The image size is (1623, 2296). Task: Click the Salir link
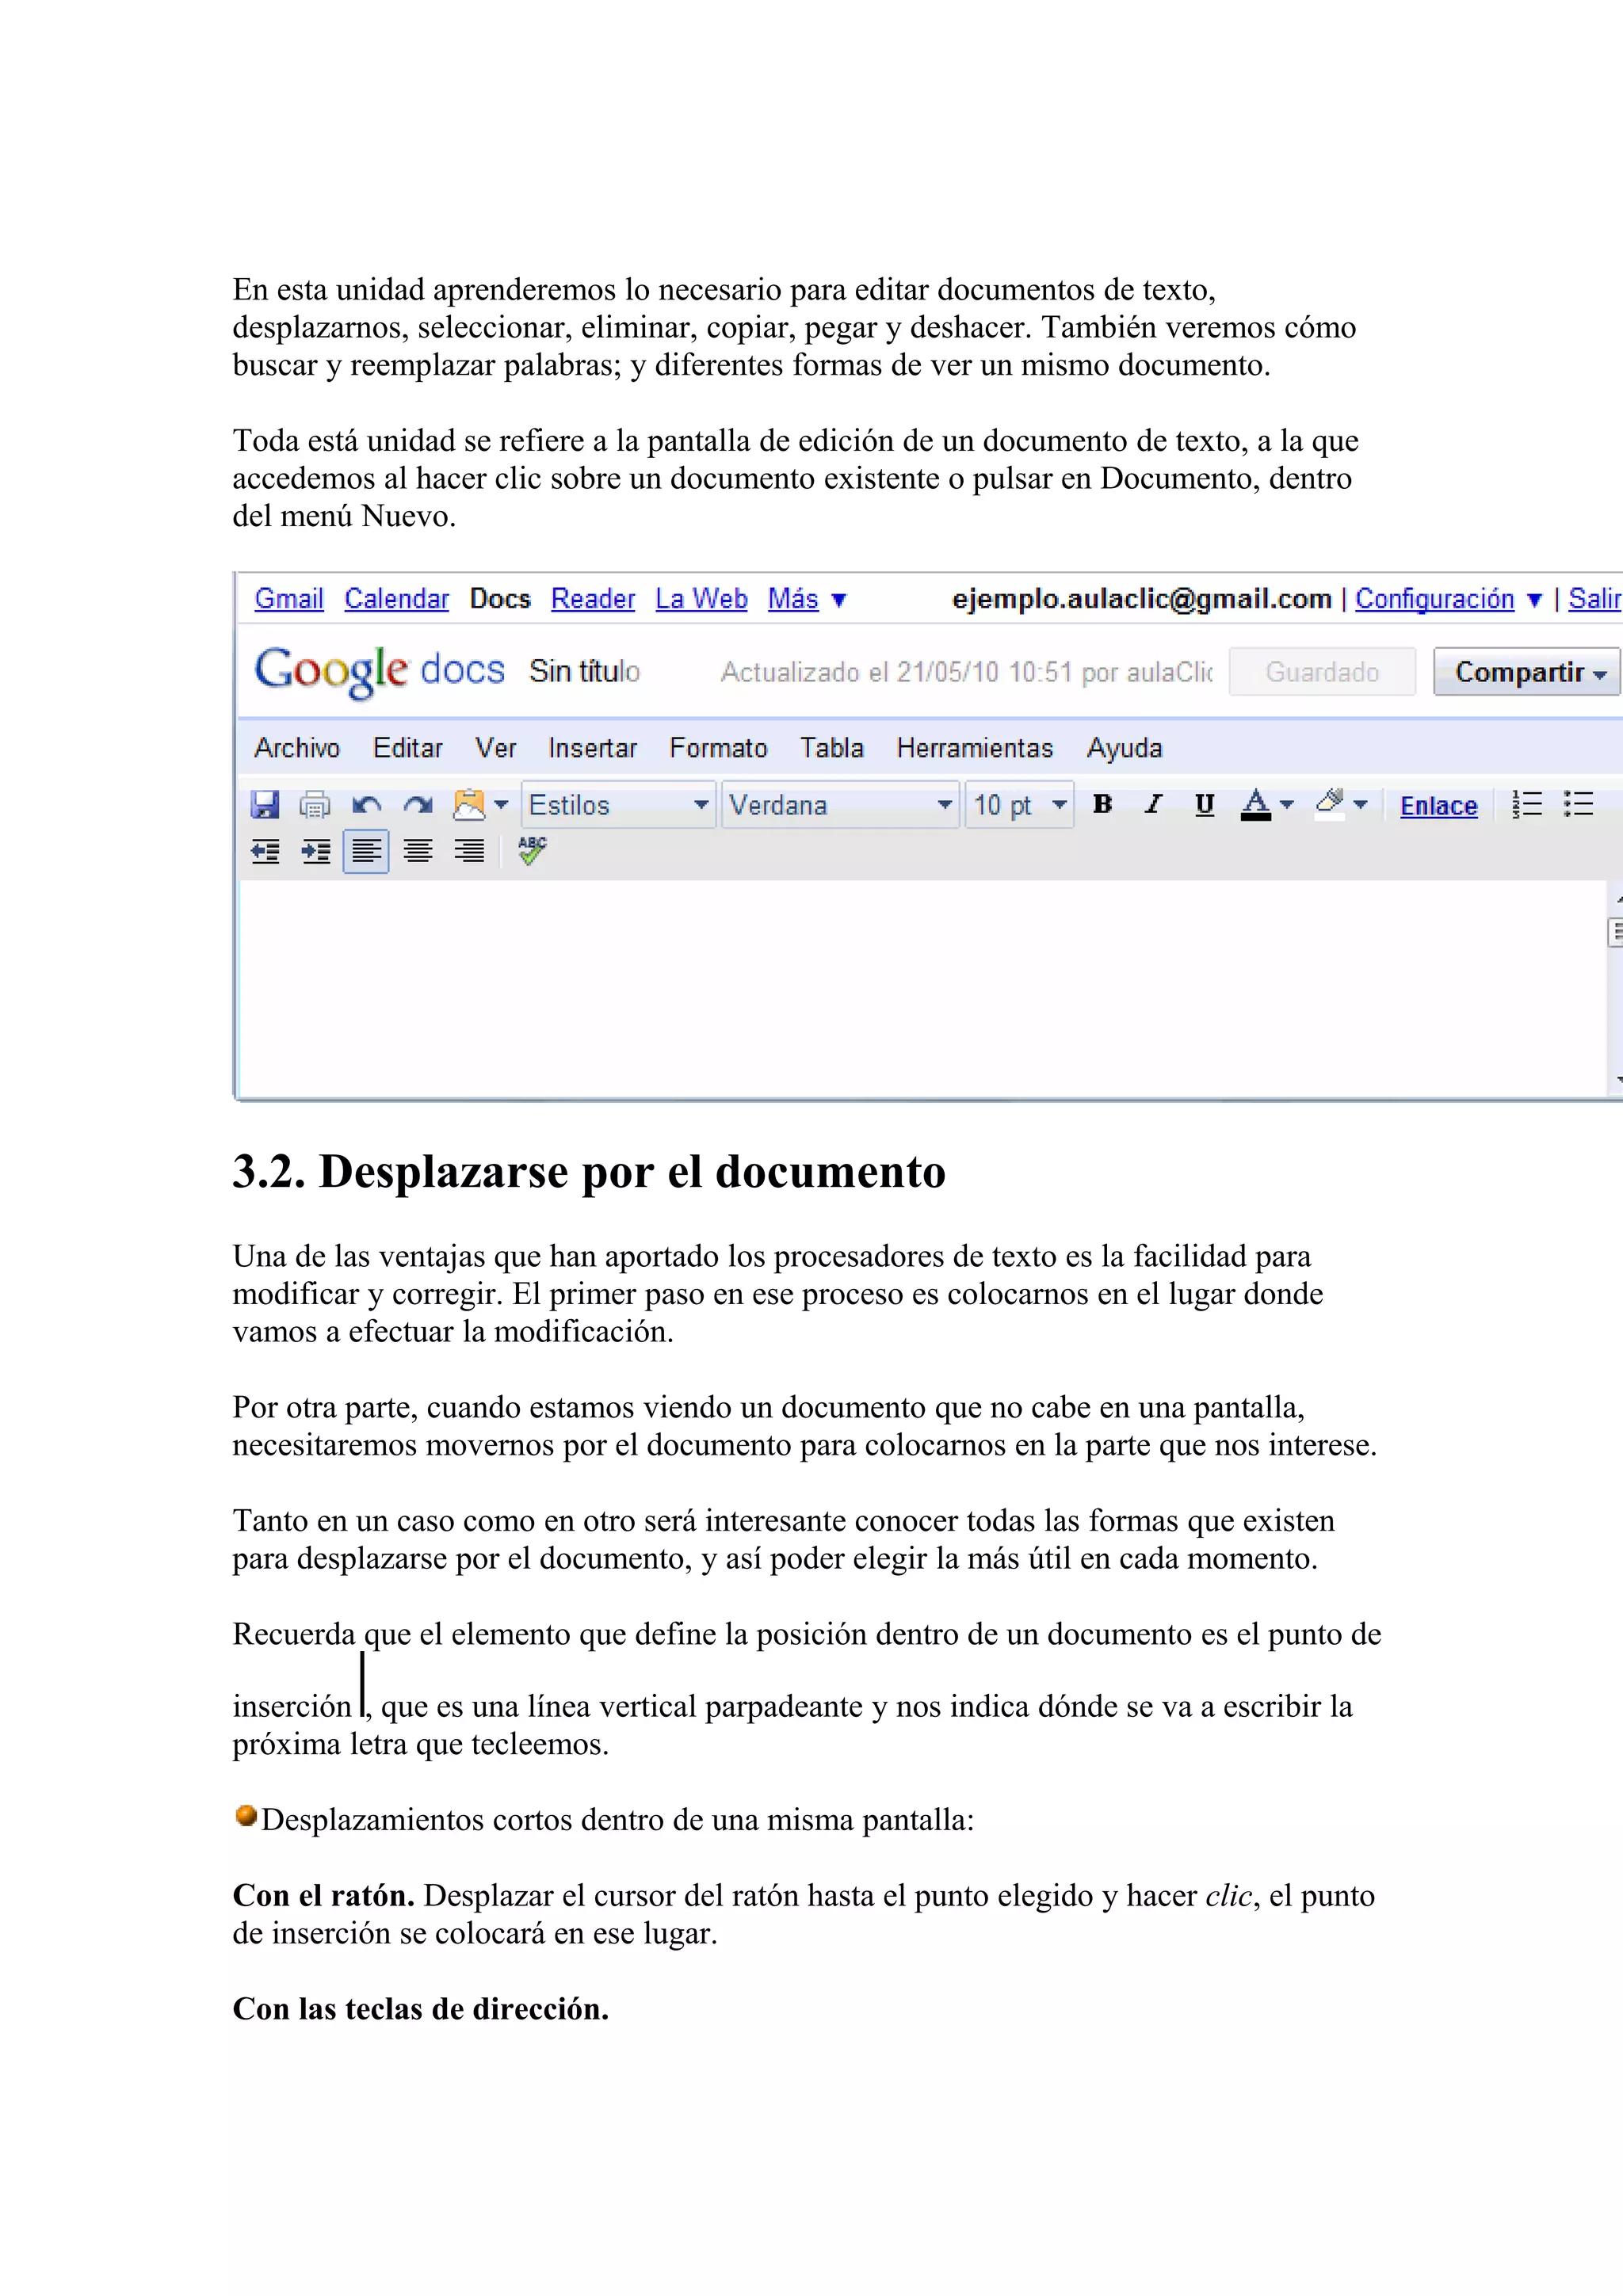(x=1594, y=599)
